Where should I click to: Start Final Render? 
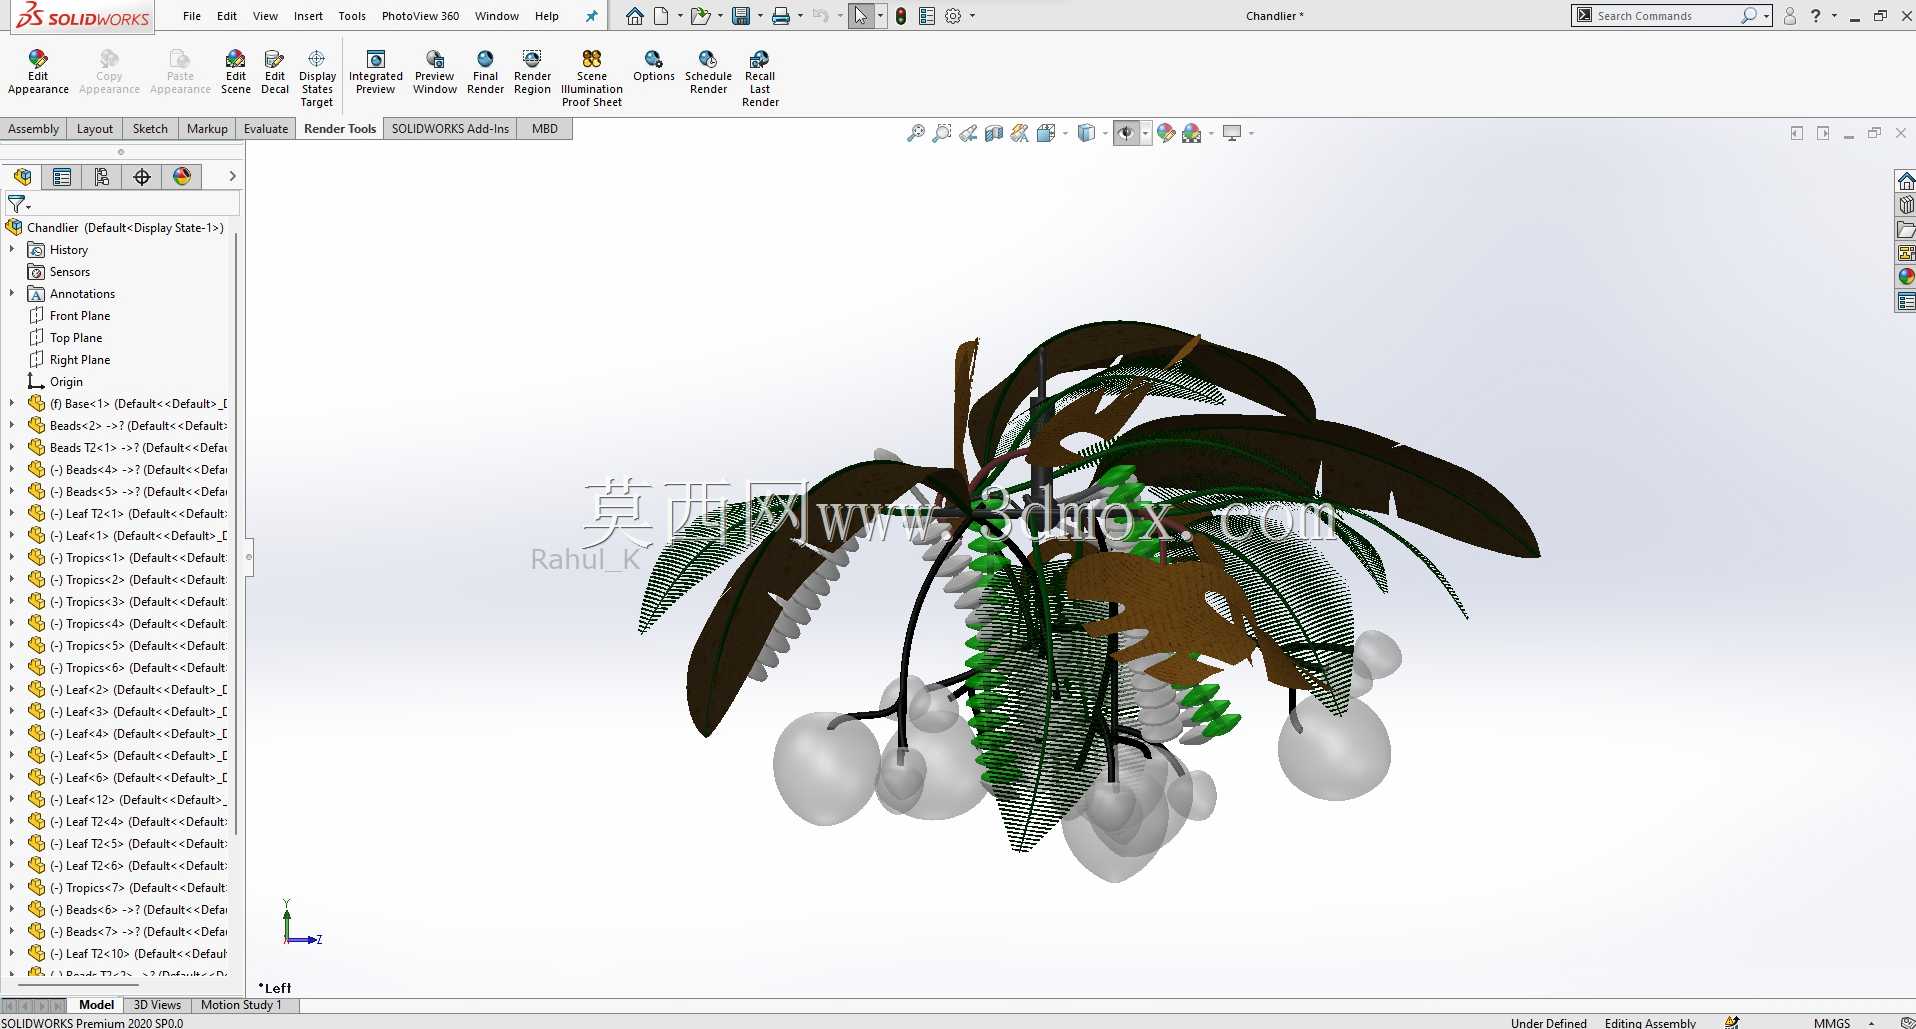(x=485, y=72)
